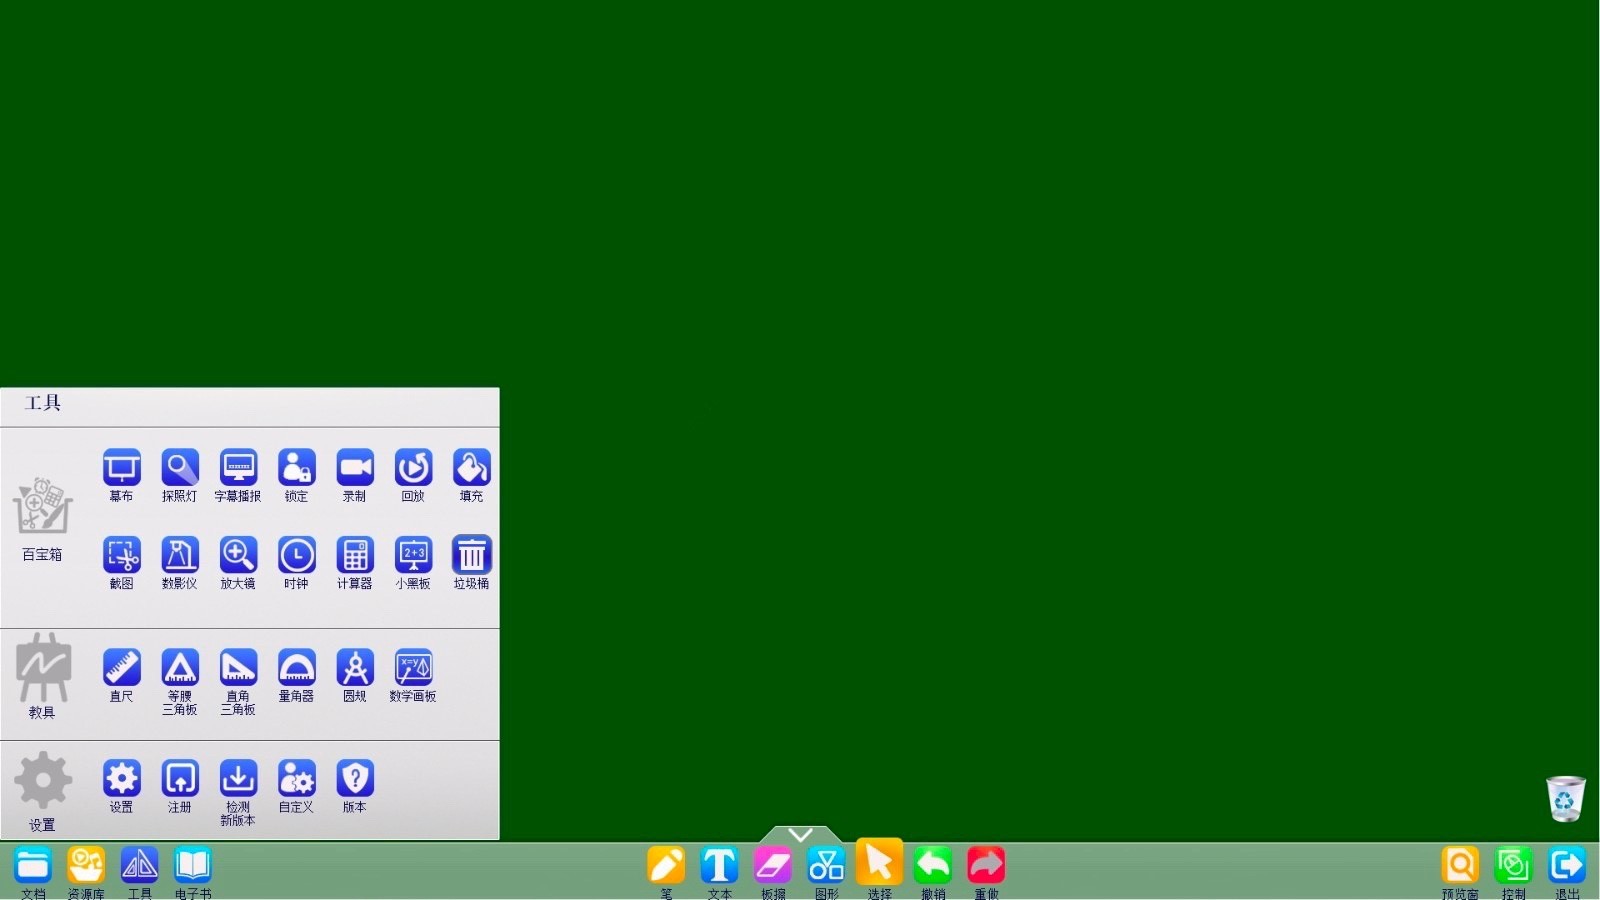1600x900 pixels.
Task: Click the 撤销 undo button
Action: click(933, 866)
